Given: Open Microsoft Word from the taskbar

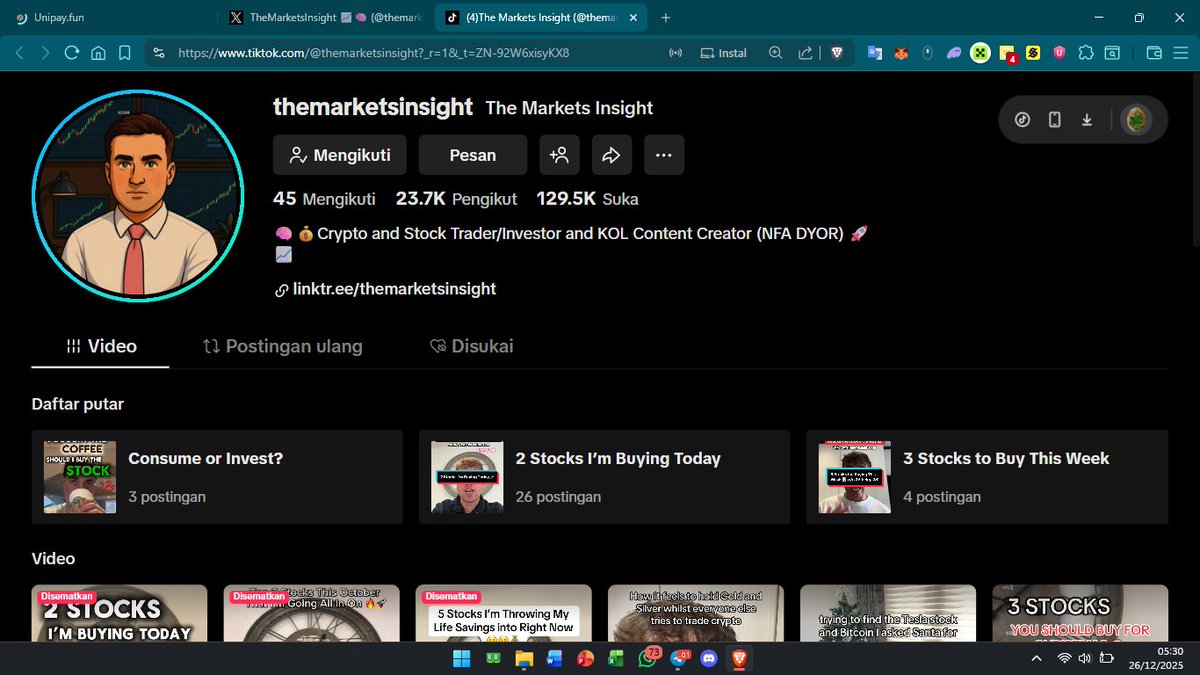Looking at the screenshot, I should tap(555, 658).
